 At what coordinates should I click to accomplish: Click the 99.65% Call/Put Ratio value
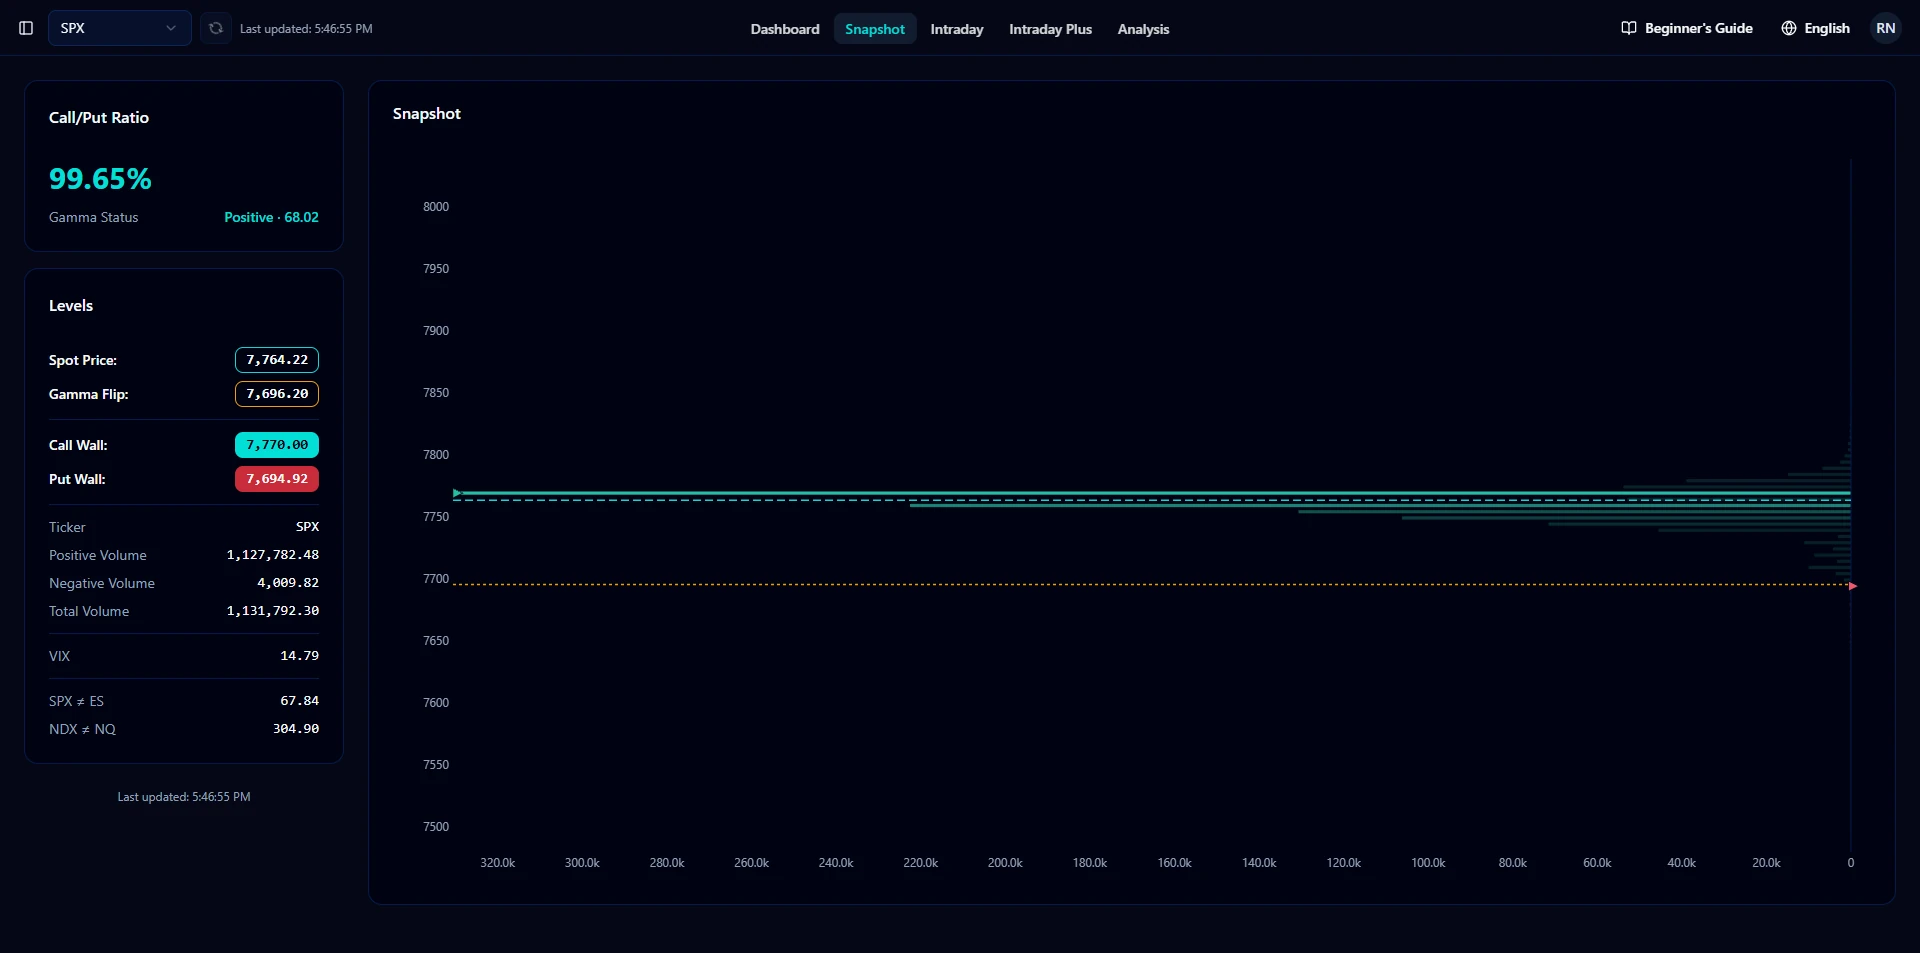pos(100,179)
